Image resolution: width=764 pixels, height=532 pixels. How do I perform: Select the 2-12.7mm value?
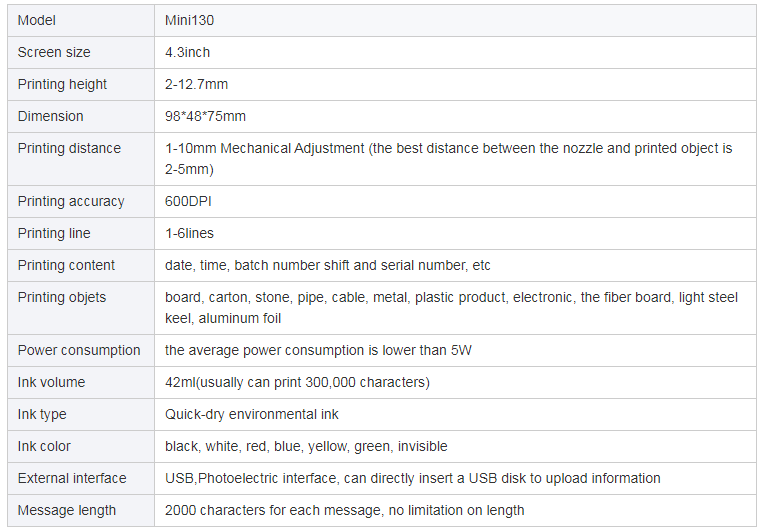pyautogui.click(x=196, y=84)
